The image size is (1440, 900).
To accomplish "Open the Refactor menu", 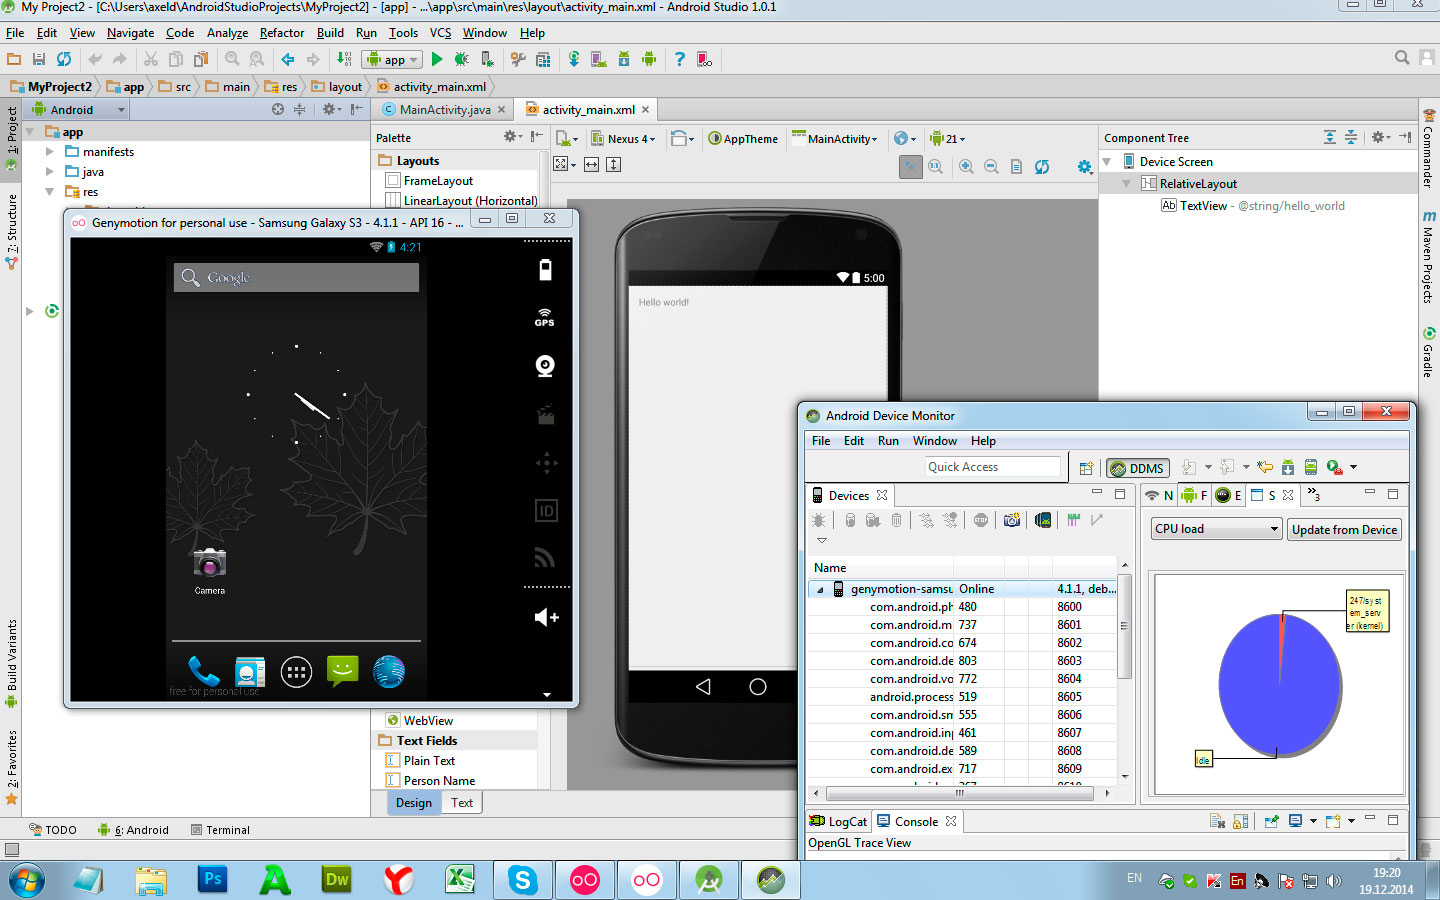I will [x=282, y=33].
